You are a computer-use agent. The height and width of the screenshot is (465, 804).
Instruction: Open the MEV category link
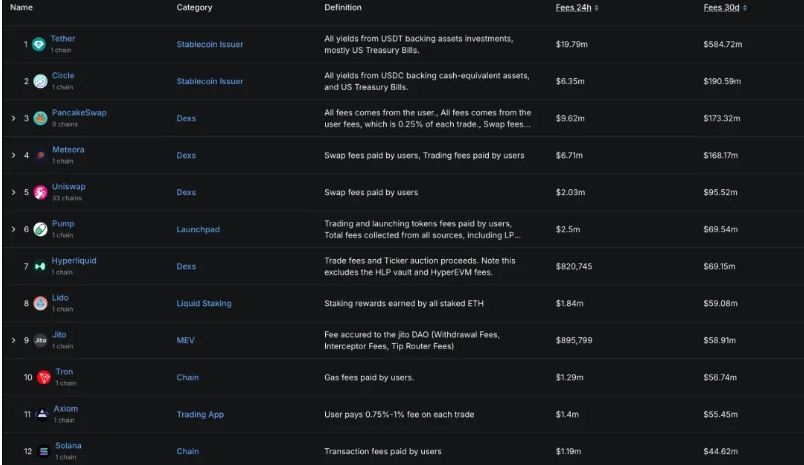[185, 340]
